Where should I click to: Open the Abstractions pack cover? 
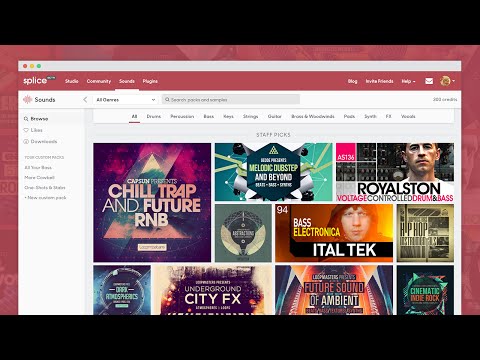[x=243, y=233]
